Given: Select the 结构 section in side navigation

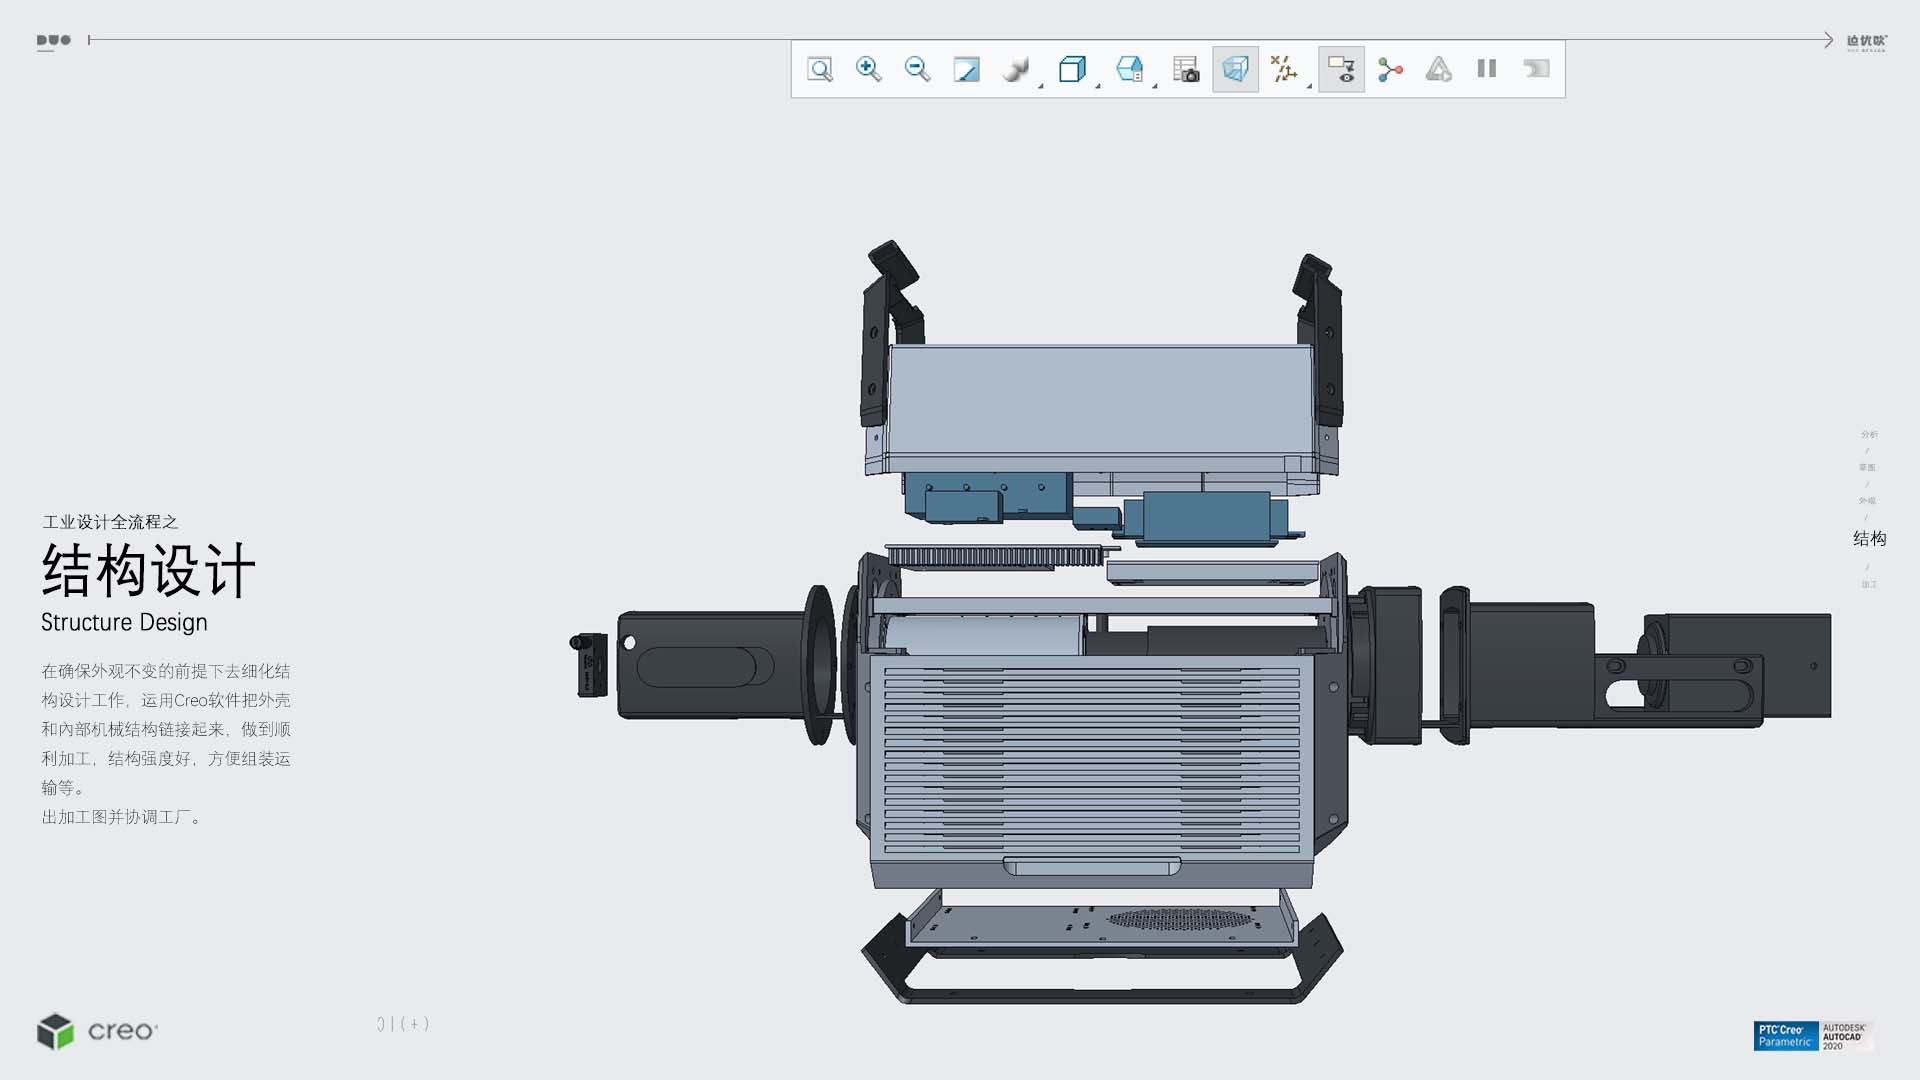Looking at the screenshot, I should click(x=1869, y=539).
